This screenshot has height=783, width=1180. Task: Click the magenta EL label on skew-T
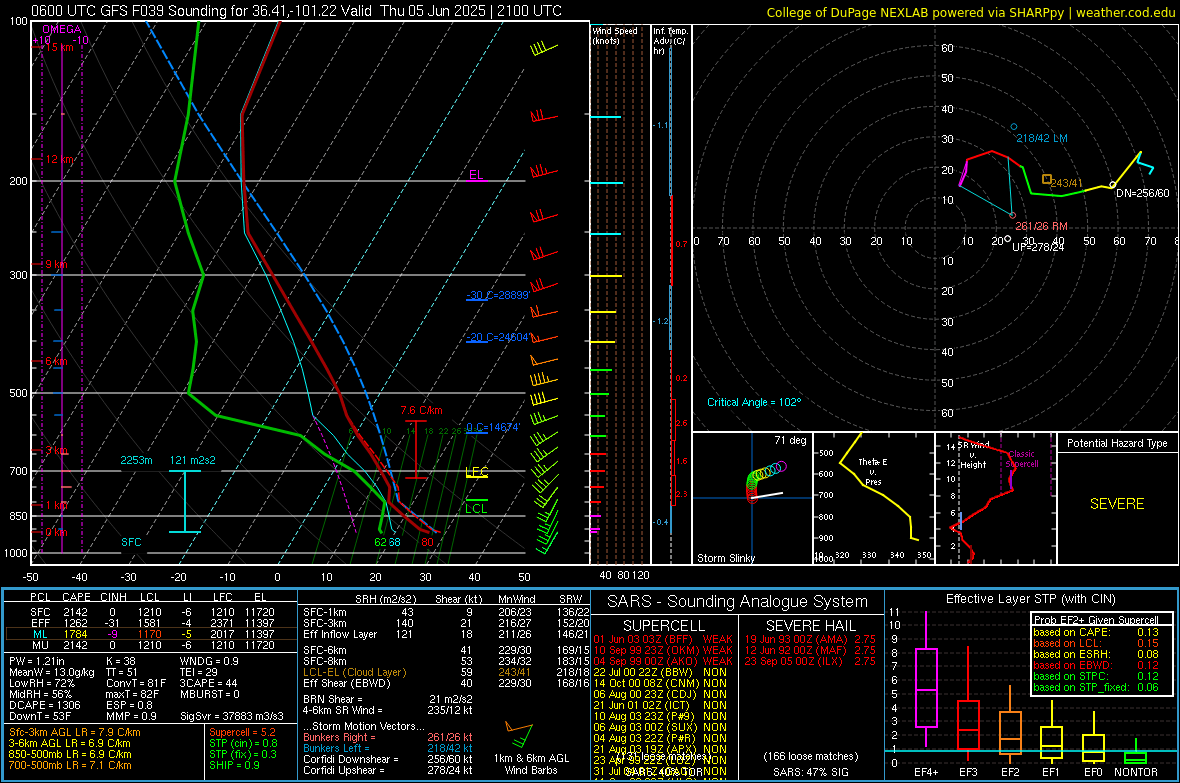coord(476,175)
